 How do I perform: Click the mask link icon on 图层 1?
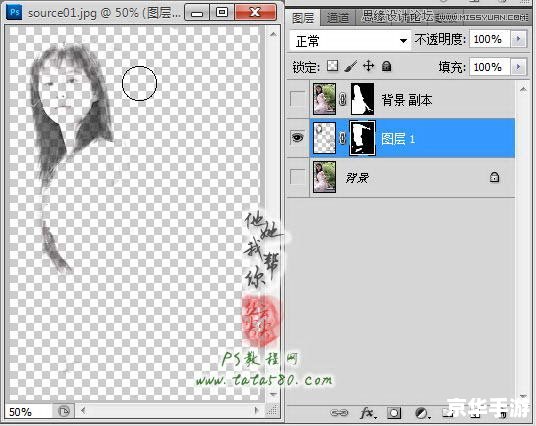coord(342,138)
